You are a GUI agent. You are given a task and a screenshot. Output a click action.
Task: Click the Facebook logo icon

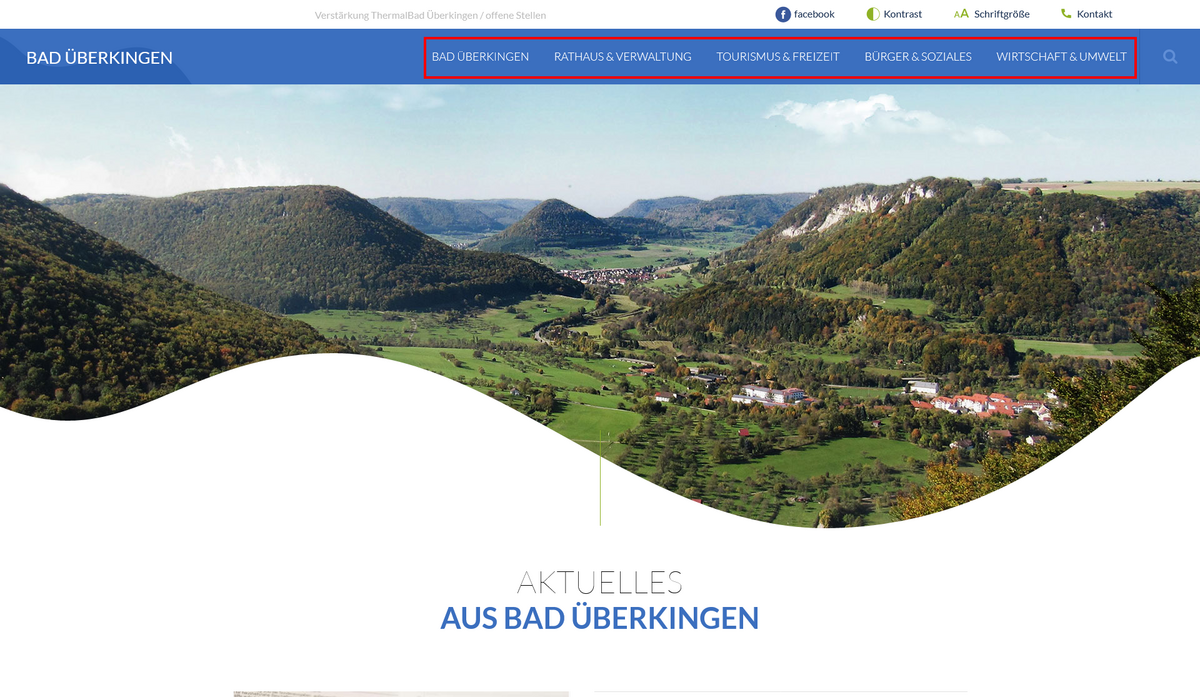tap(783, 14)
